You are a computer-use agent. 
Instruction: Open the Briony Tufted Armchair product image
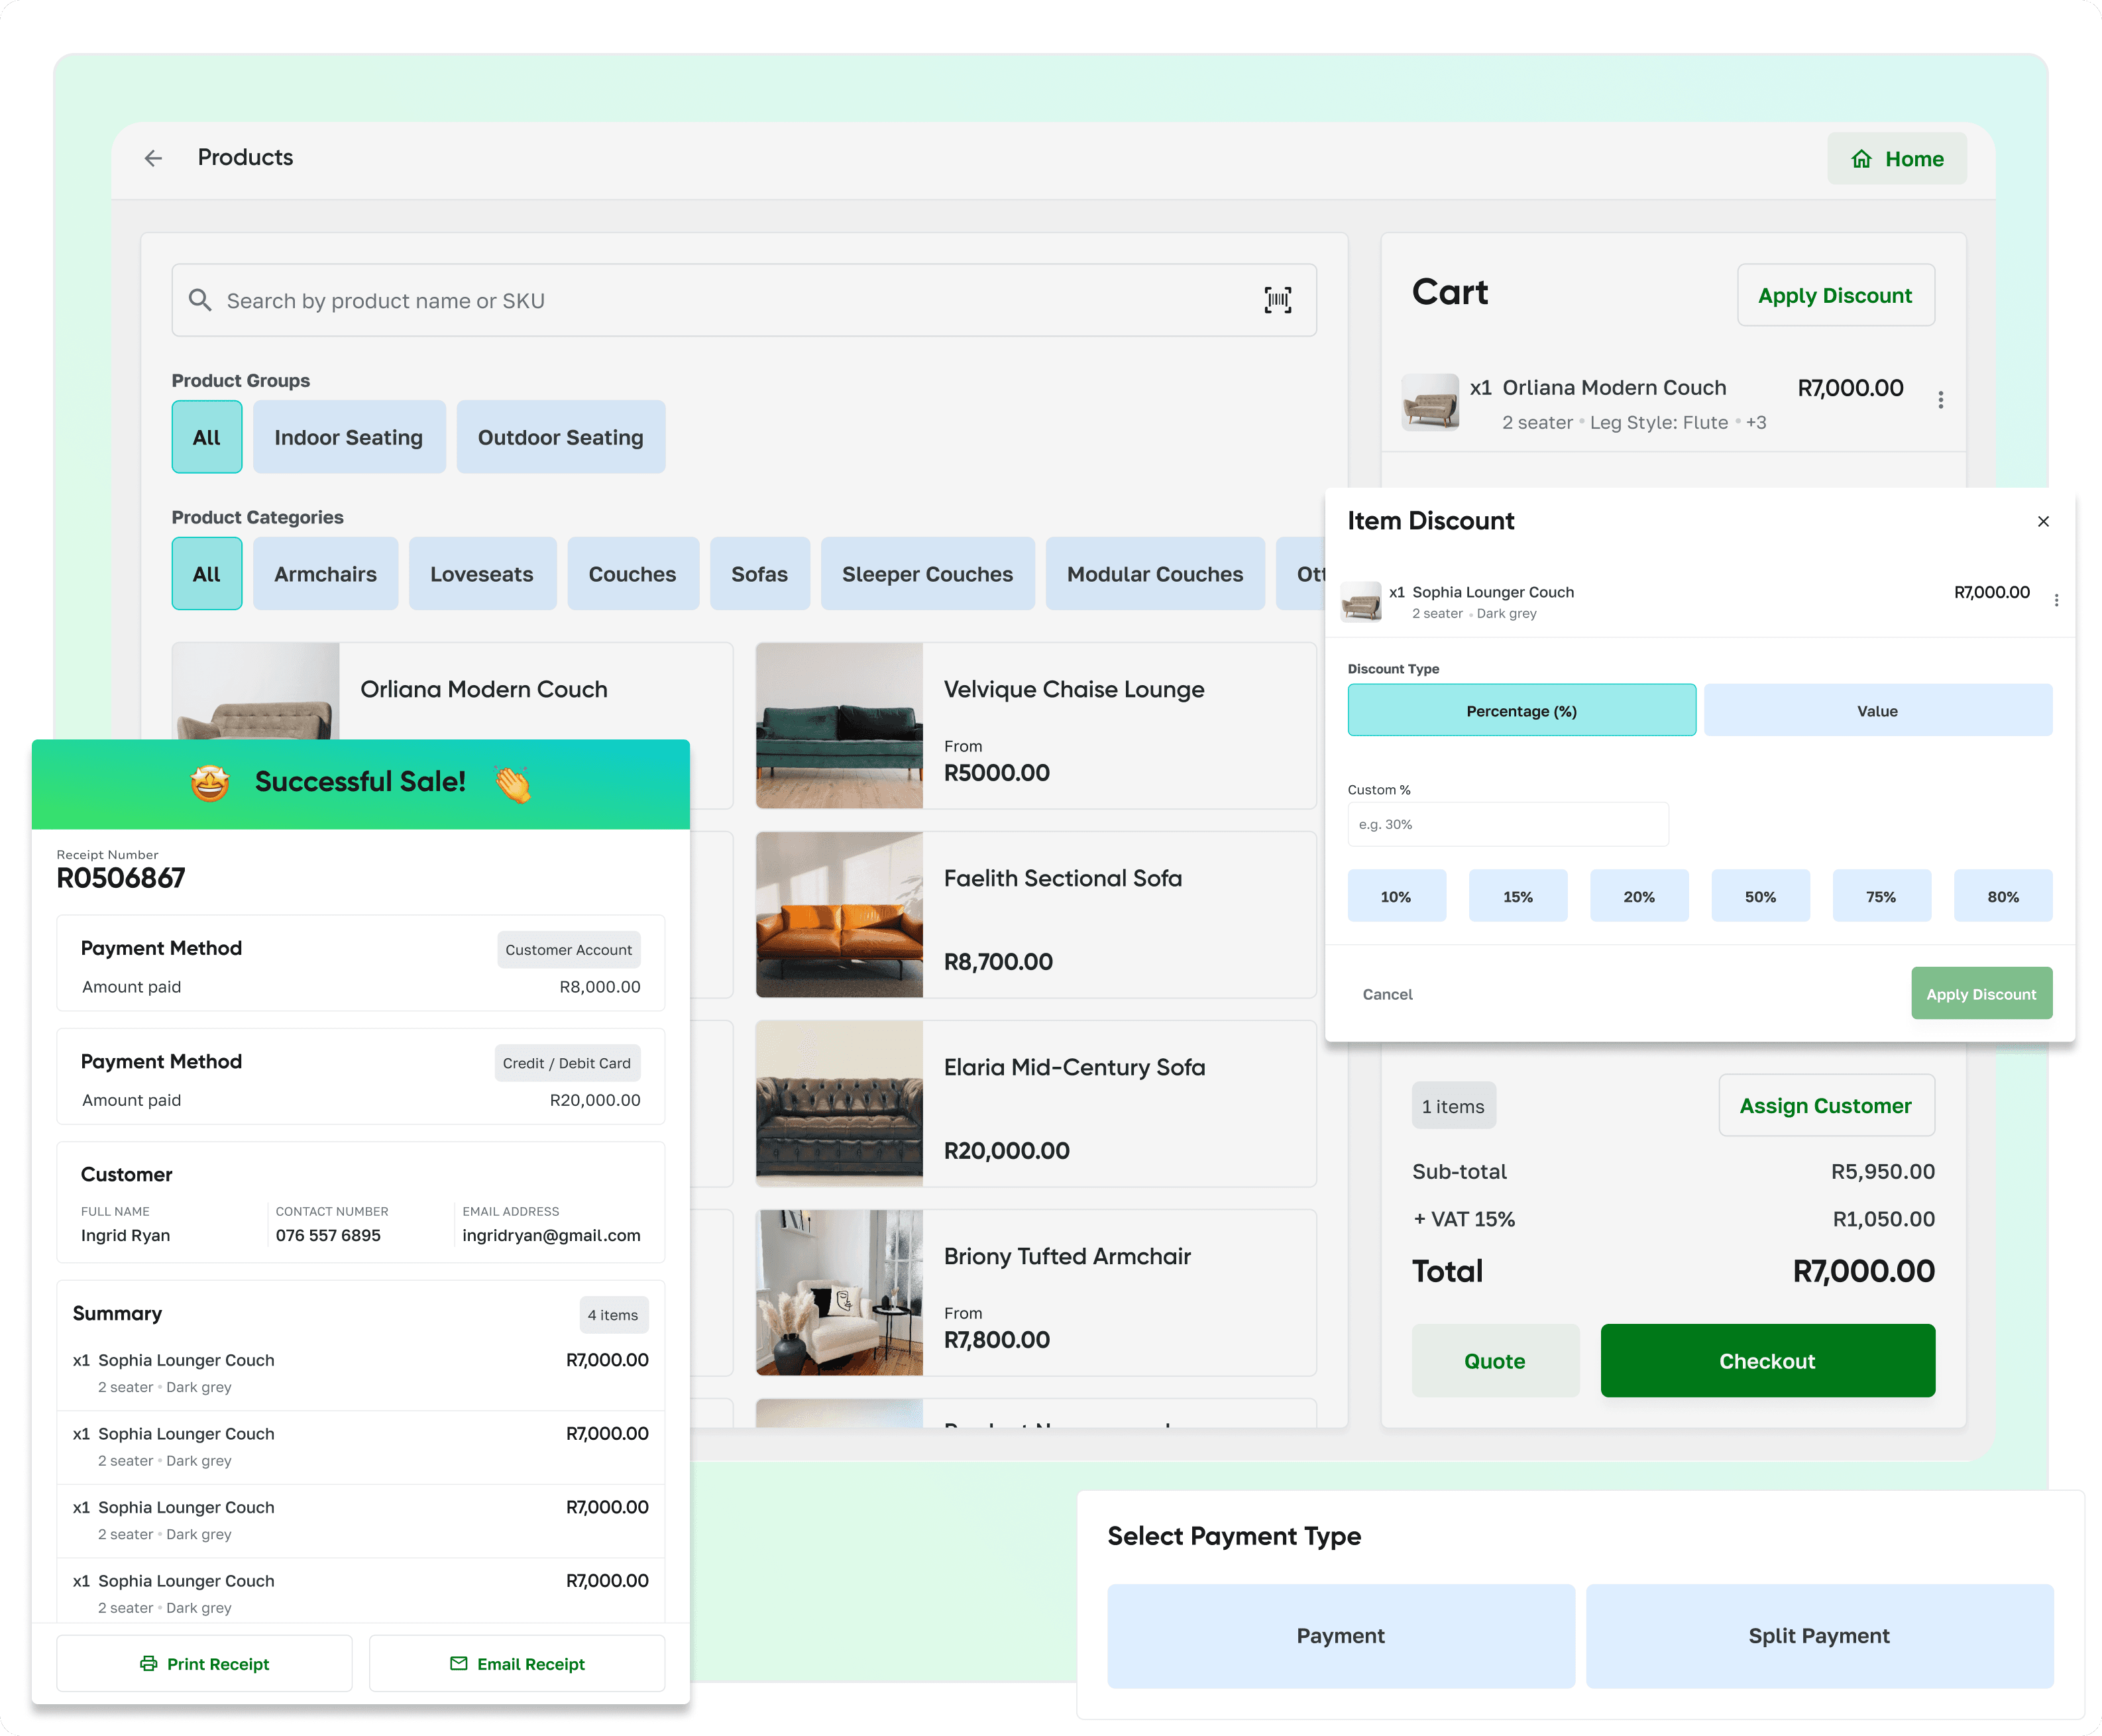[841, 1293]
